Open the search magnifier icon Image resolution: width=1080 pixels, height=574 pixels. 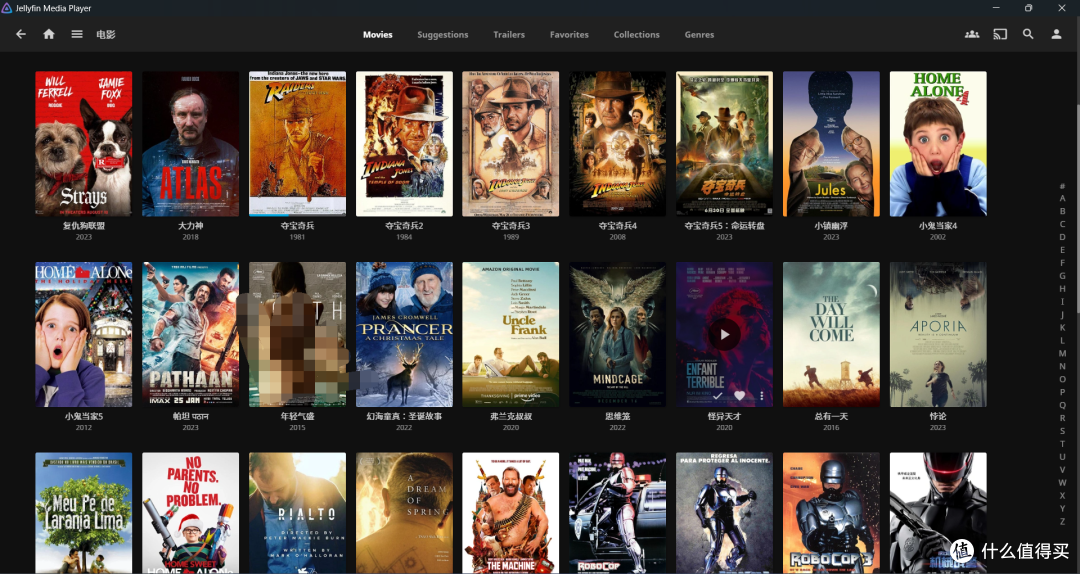(x=1028, y=34)
